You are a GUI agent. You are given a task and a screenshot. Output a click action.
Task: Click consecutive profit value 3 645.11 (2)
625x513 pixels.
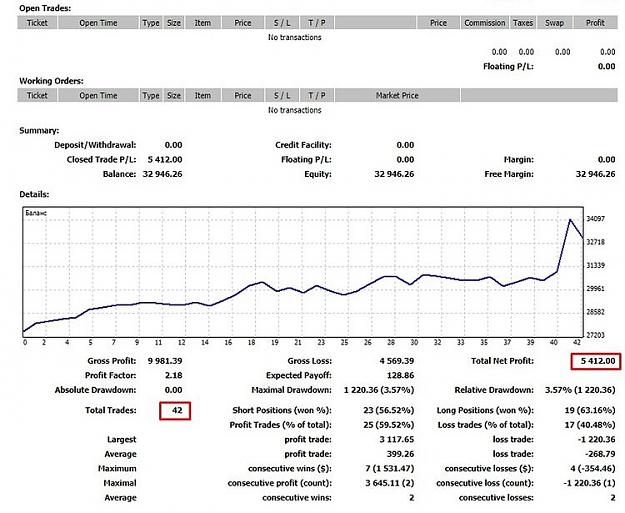tap(390, 483)
